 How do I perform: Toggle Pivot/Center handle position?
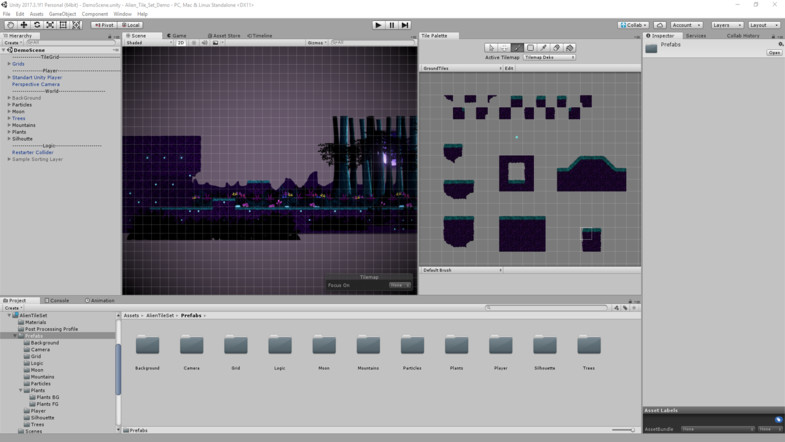coord(104,25)
